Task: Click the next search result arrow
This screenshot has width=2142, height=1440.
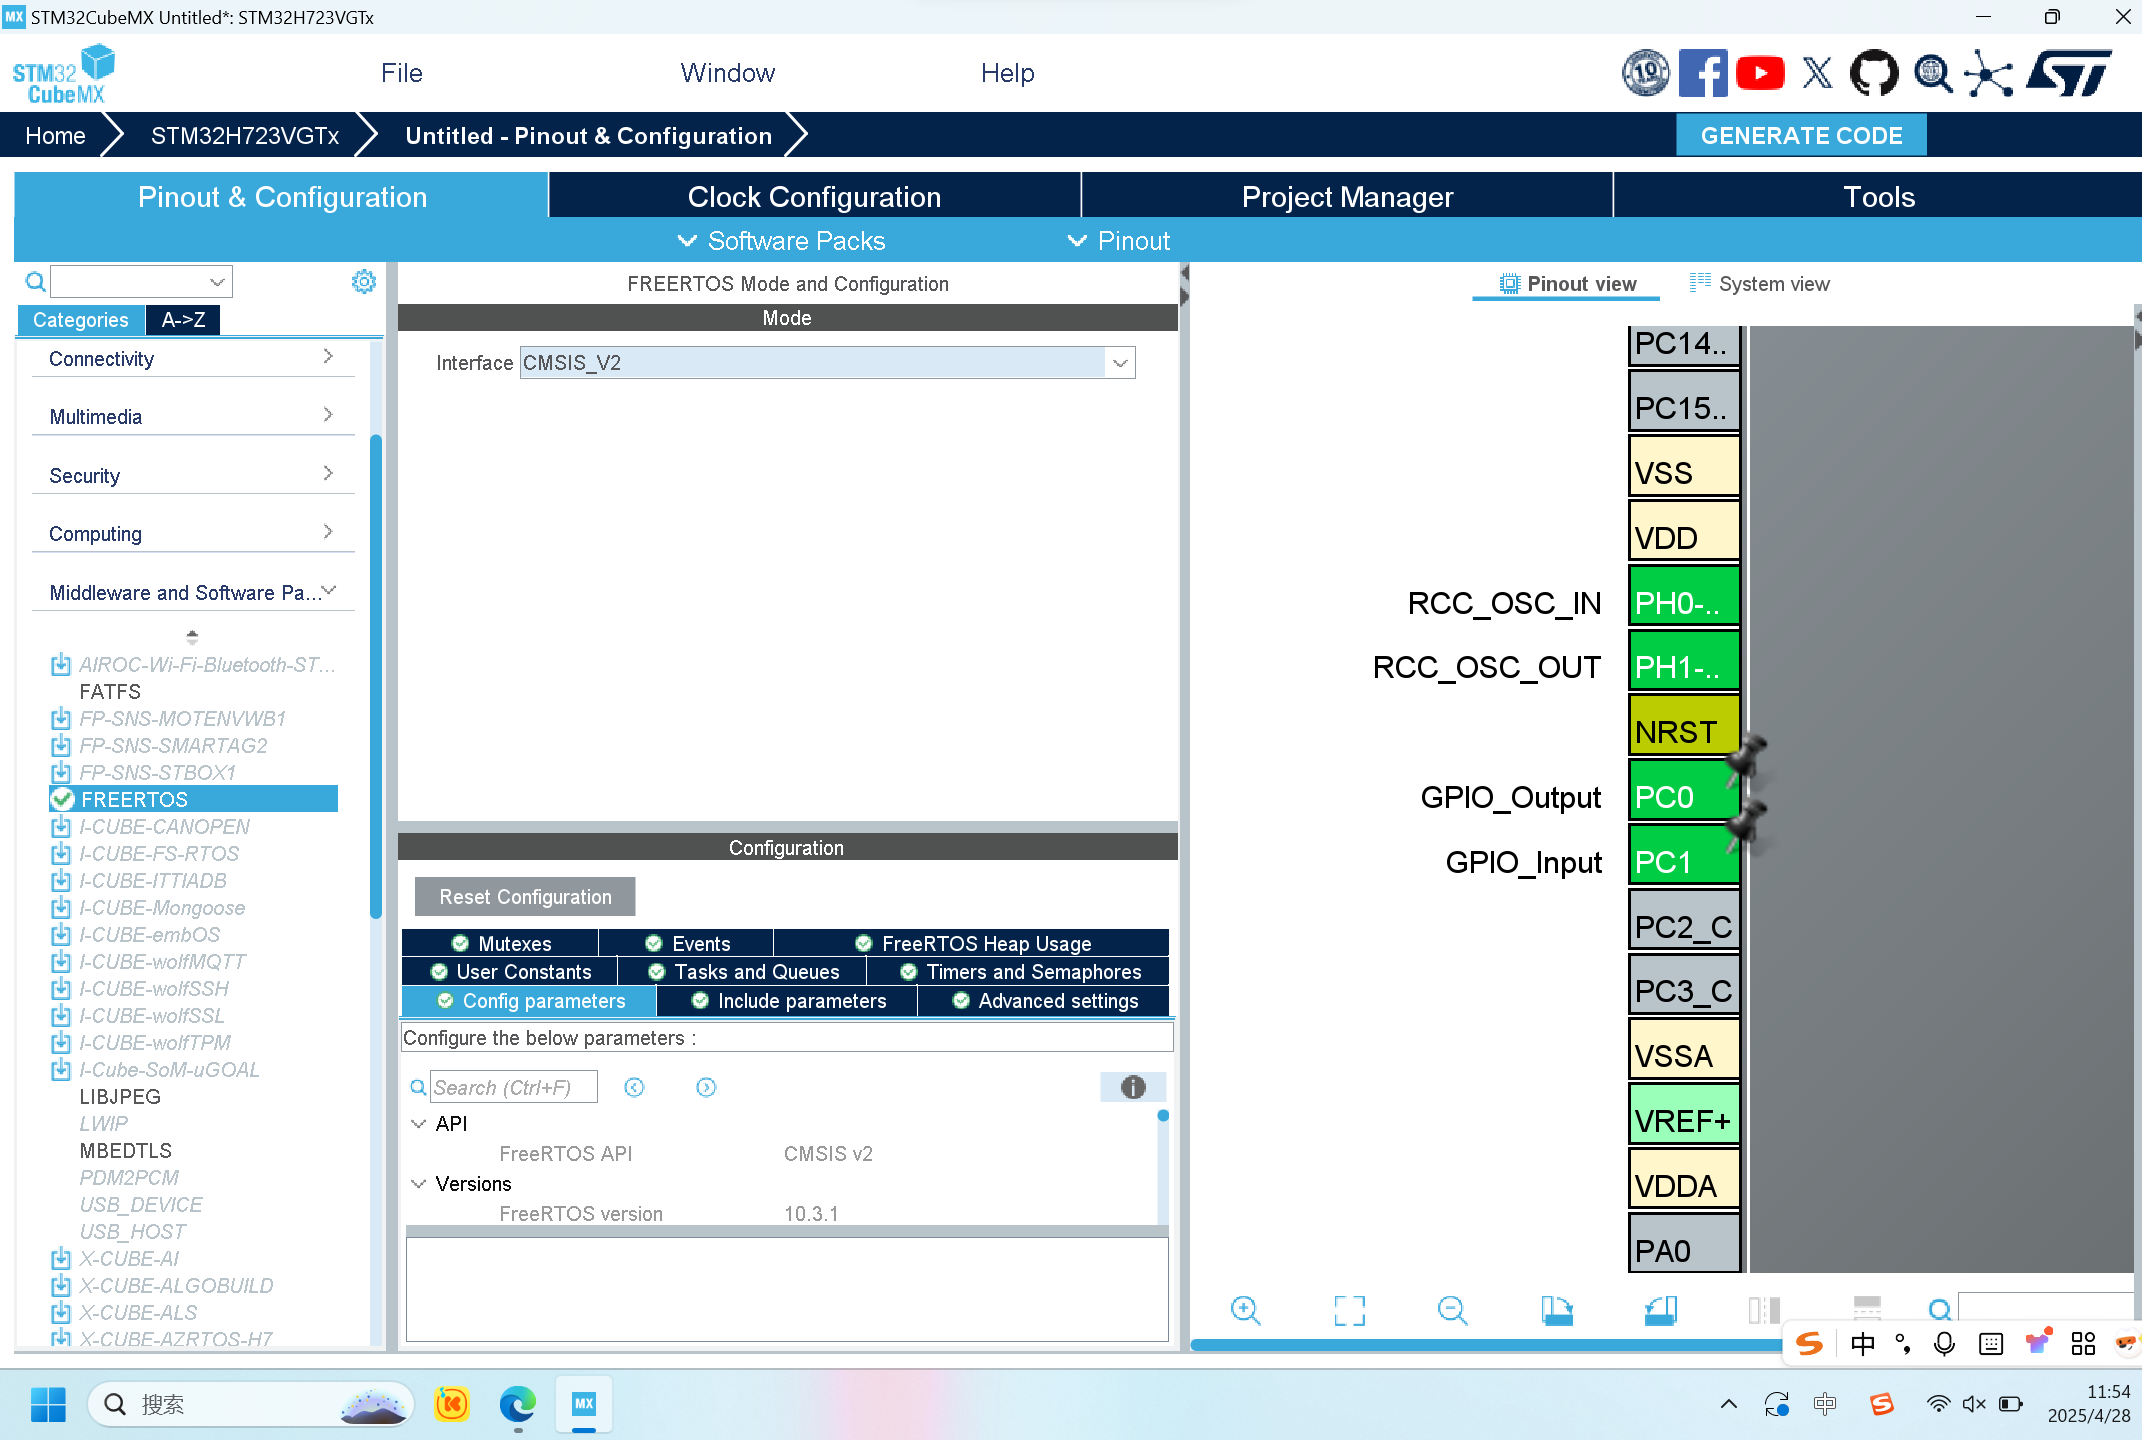Action: (706, 1087)
